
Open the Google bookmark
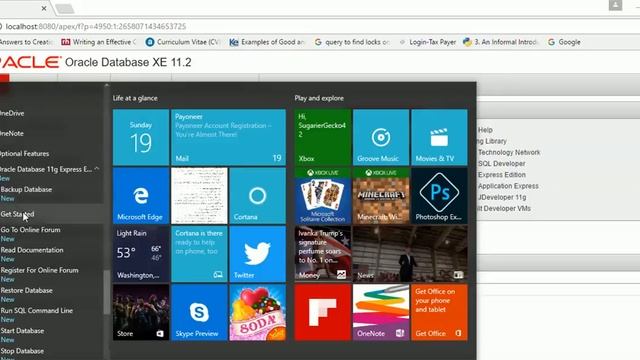point(564,42)
